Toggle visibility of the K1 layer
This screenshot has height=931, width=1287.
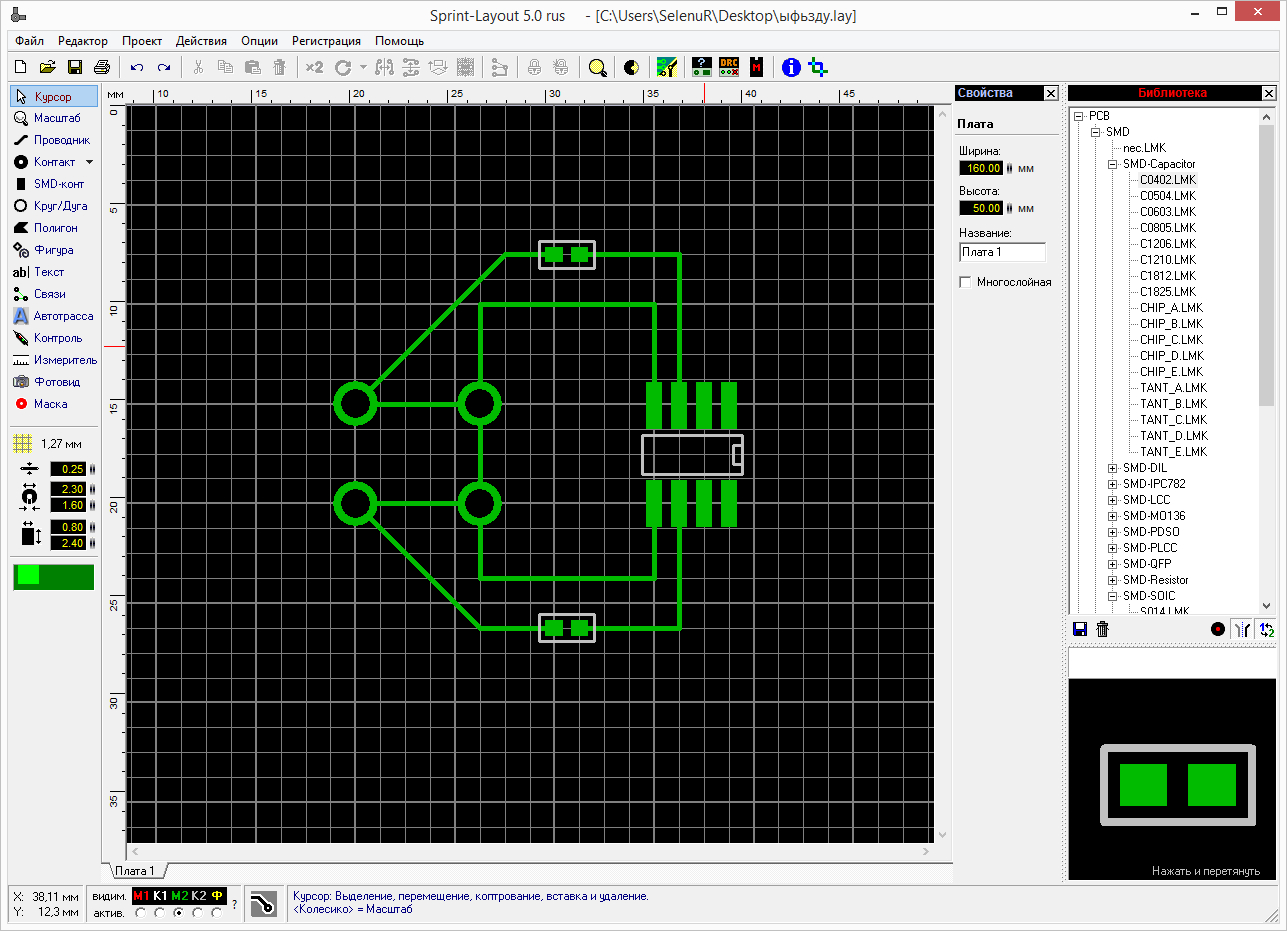point(160,895)
